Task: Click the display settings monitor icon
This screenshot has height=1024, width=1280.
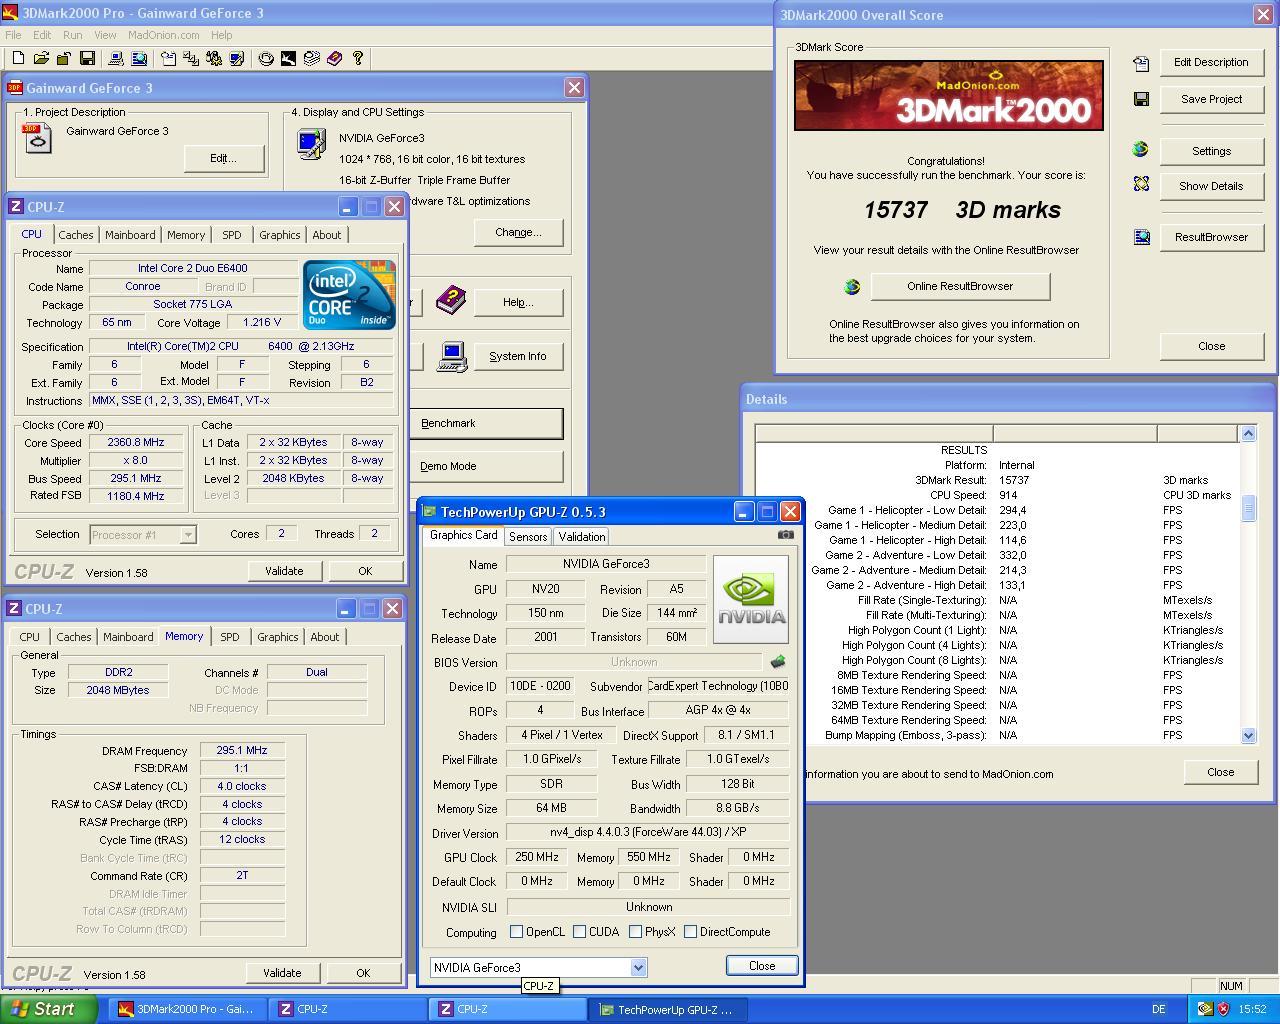Action: click(311, 144)
